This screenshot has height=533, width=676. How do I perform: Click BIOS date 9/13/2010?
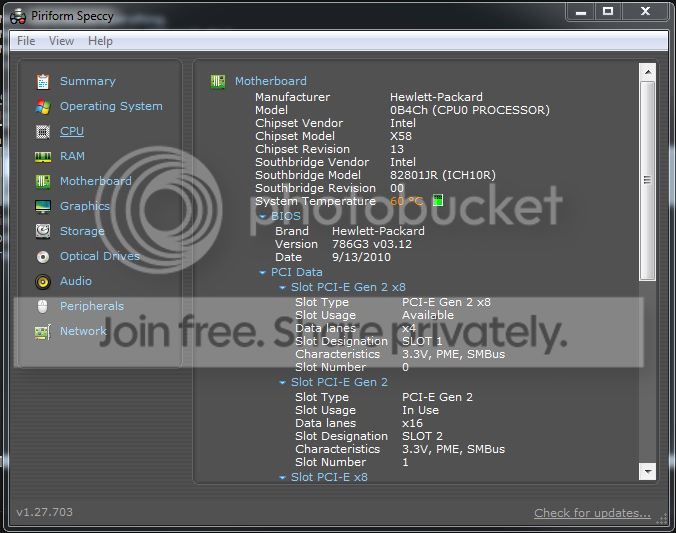tap(361, 257)
